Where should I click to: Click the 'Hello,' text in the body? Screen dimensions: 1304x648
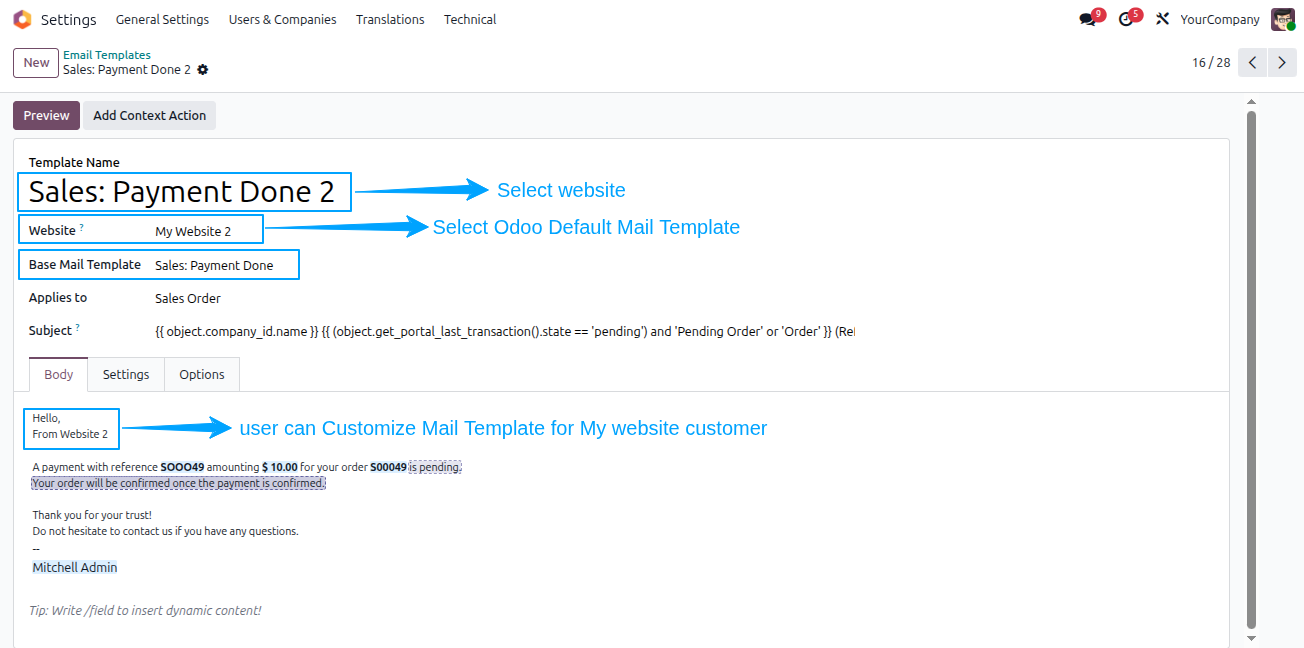tap(46, 418)
